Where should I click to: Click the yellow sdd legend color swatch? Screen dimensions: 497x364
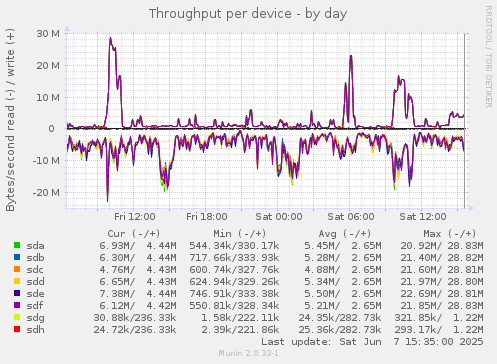click(x=17, y=281)
